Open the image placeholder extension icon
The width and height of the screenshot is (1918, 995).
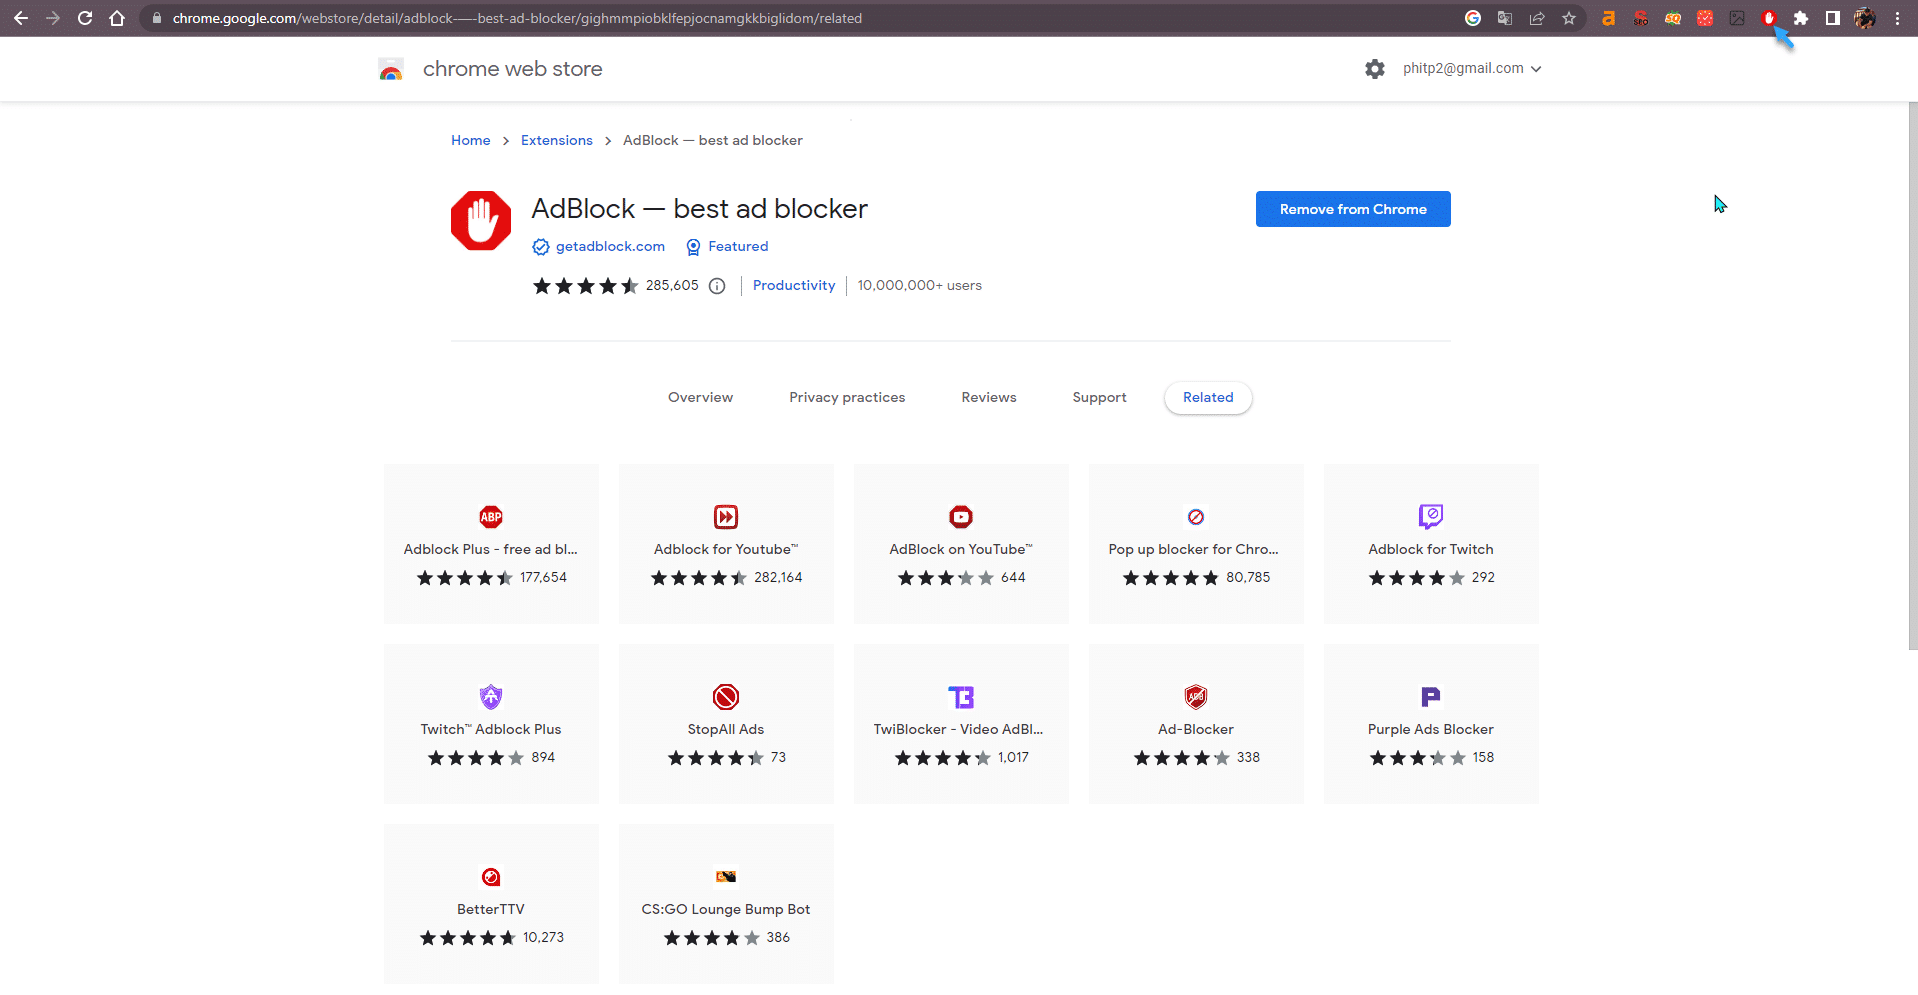1737,18
